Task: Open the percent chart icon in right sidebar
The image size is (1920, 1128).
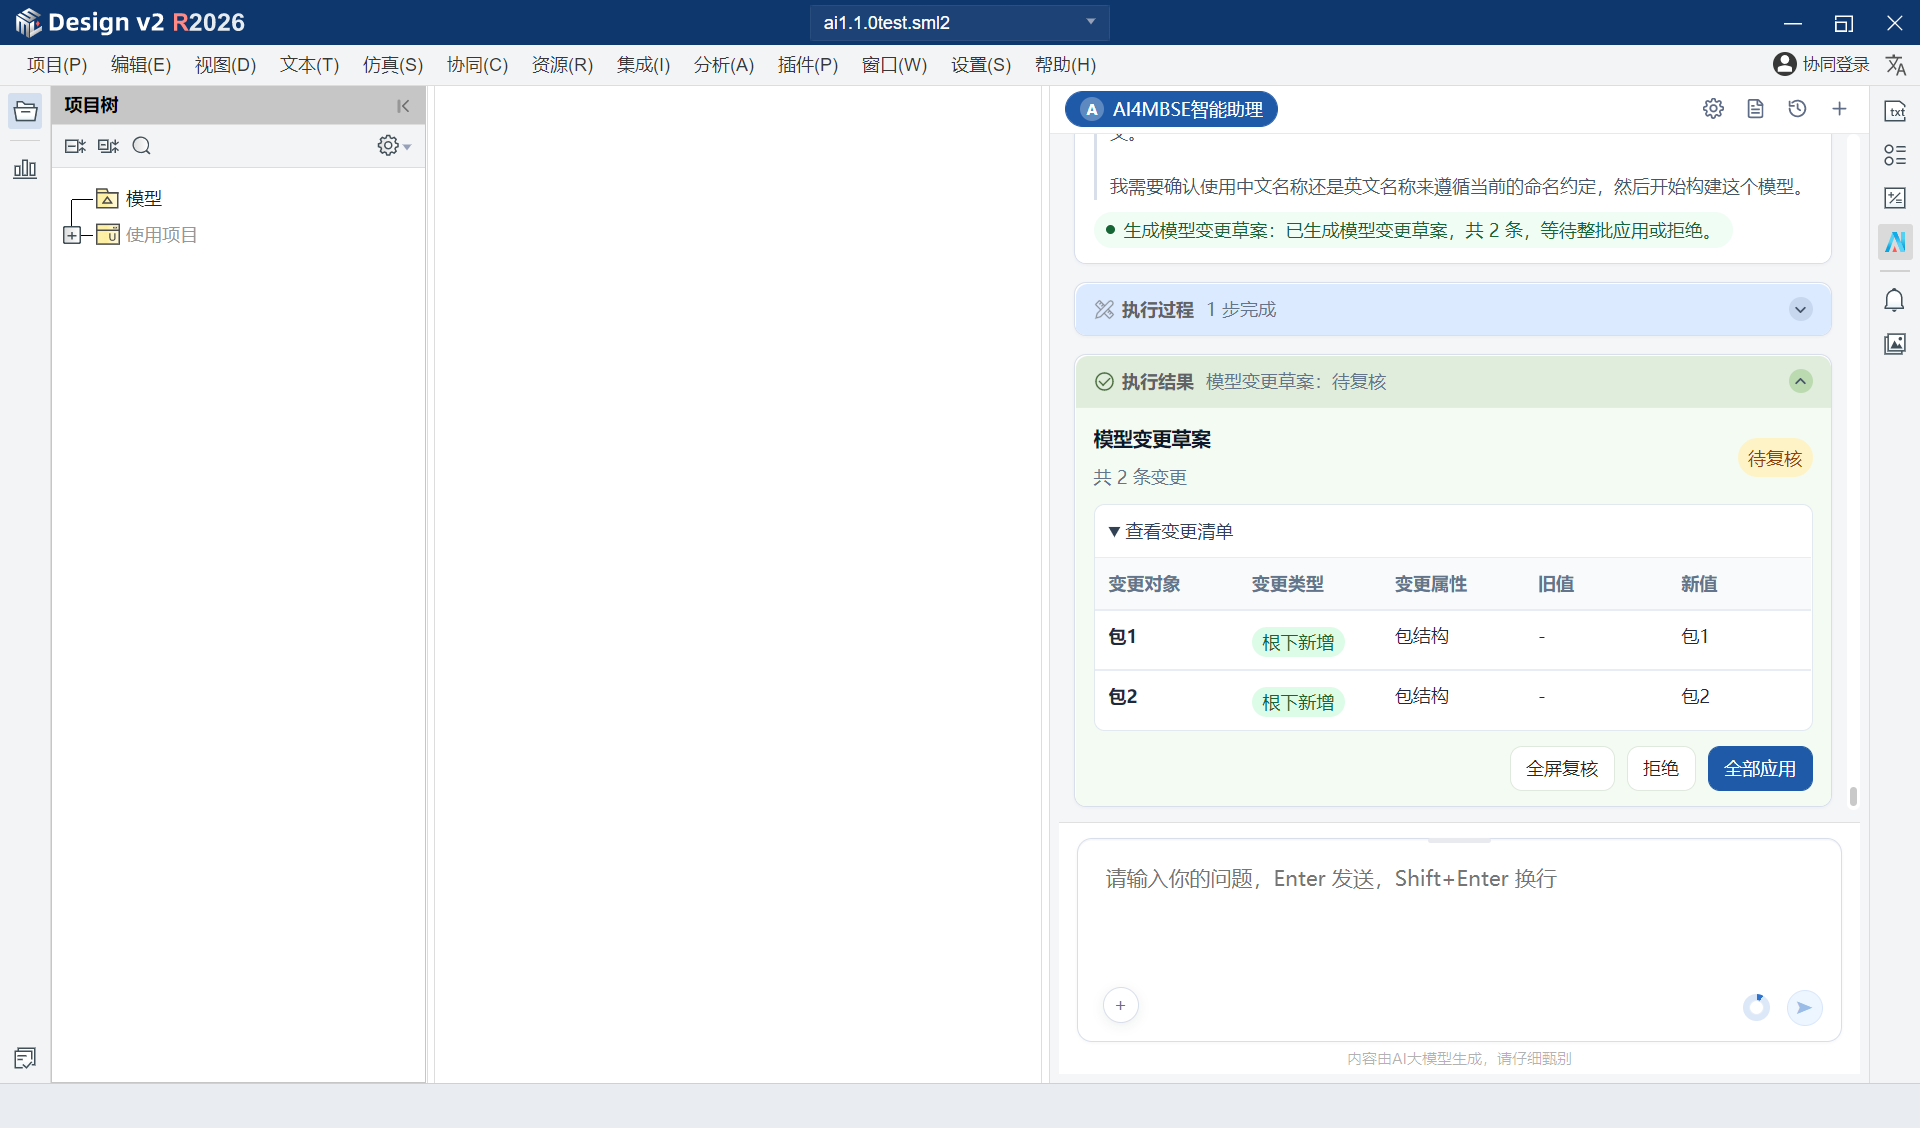Action: [x=1895, y=198]
